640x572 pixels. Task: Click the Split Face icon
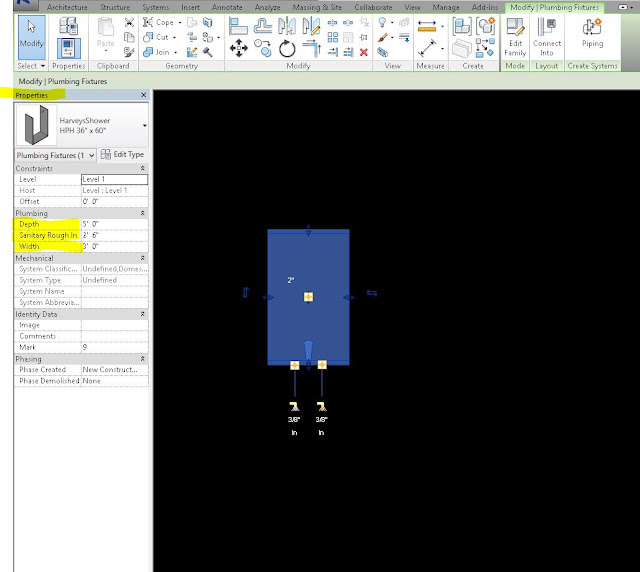(x=208, y=22)
